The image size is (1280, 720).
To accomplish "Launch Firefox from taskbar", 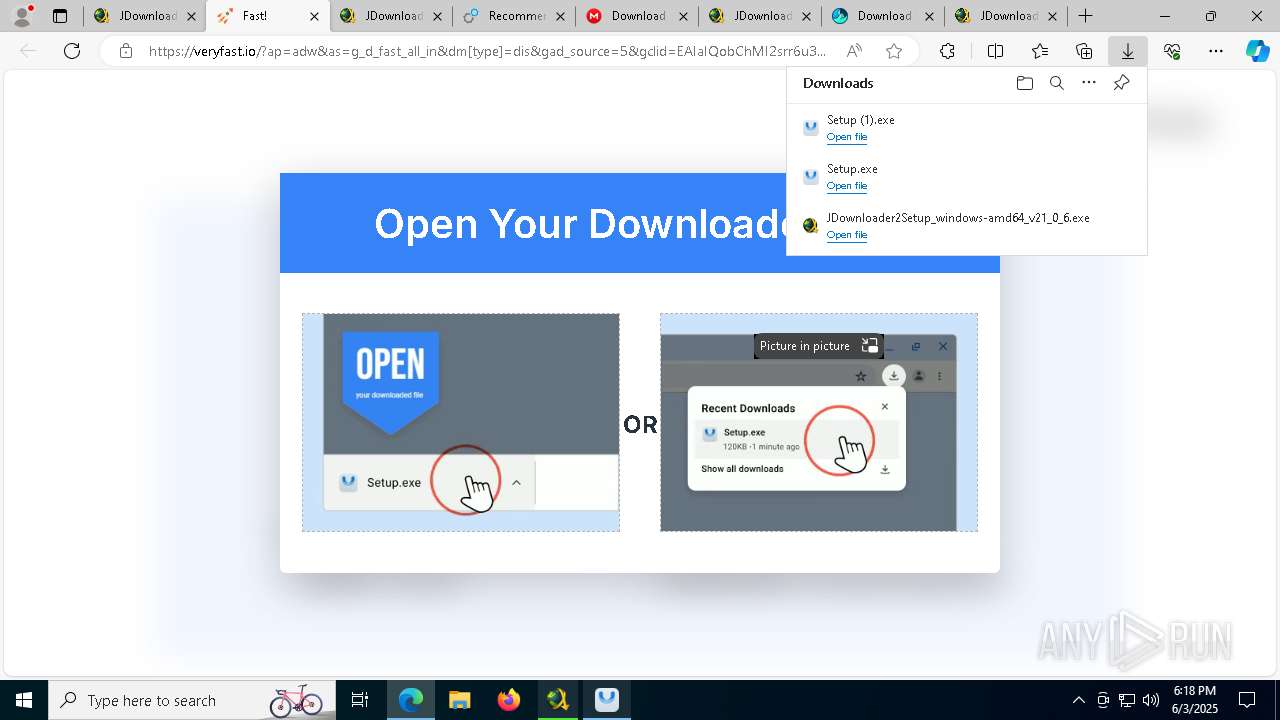I will pyautogui.click(x=509, y=700).
